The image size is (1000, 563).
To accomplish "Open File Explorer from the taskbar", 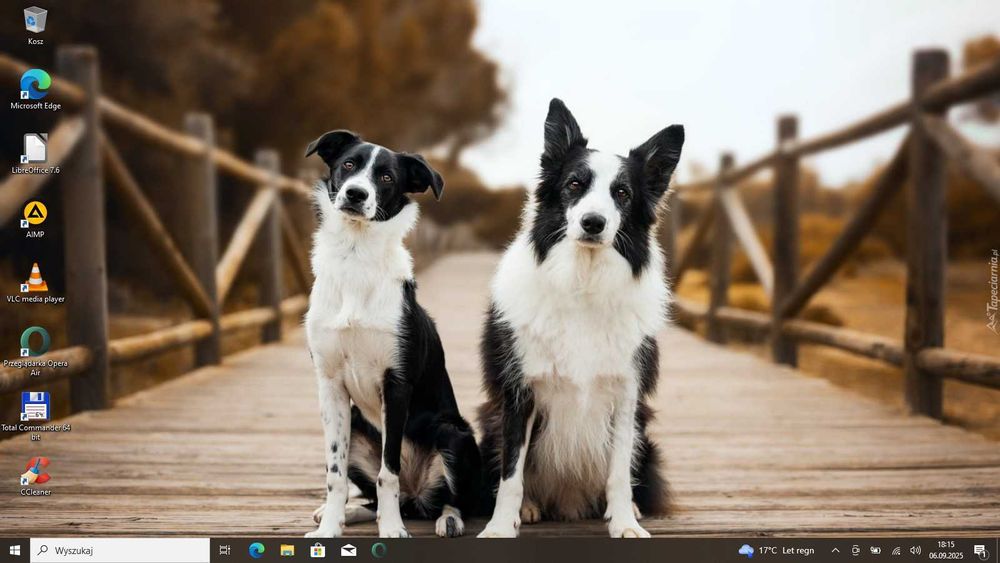I will tap(287, 550).
